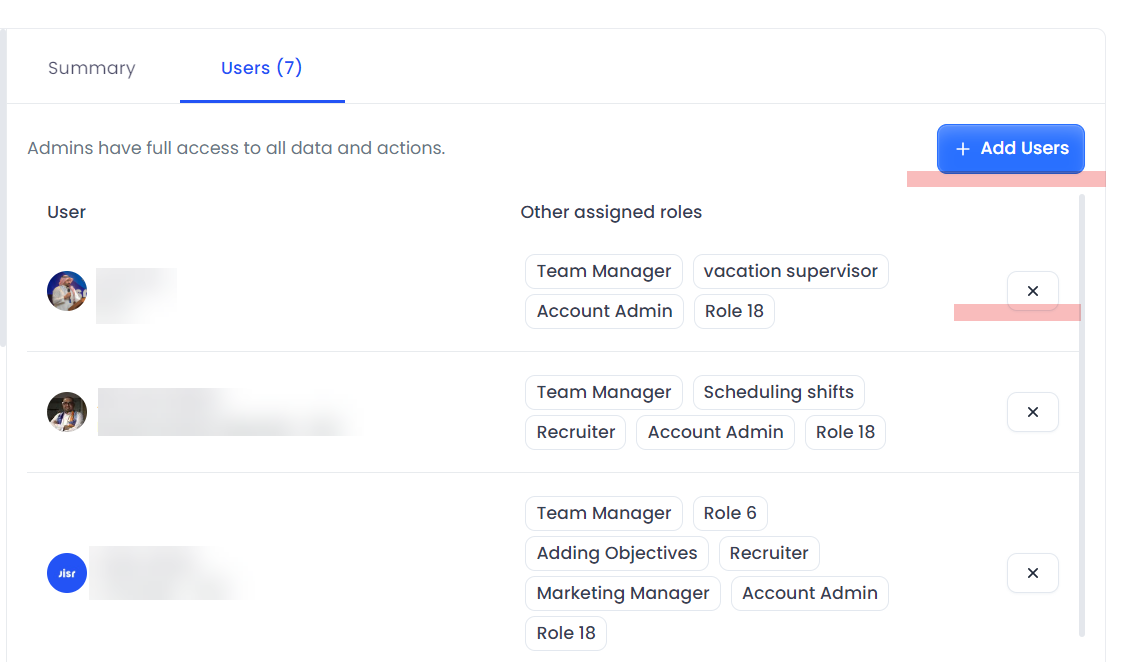Click the Scheduling shifts role tag

(x=778, y=392)
